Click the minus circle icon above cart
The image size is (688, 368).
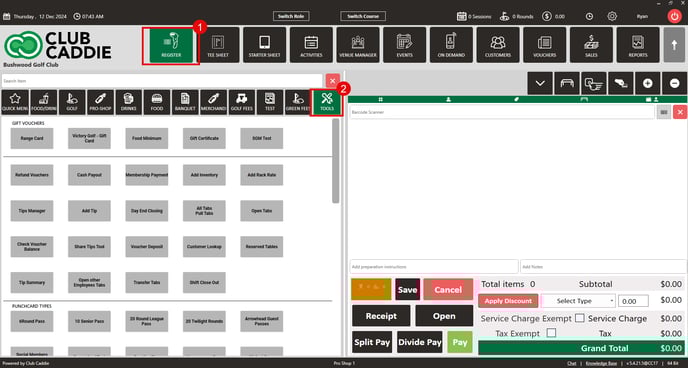point(674,83)
